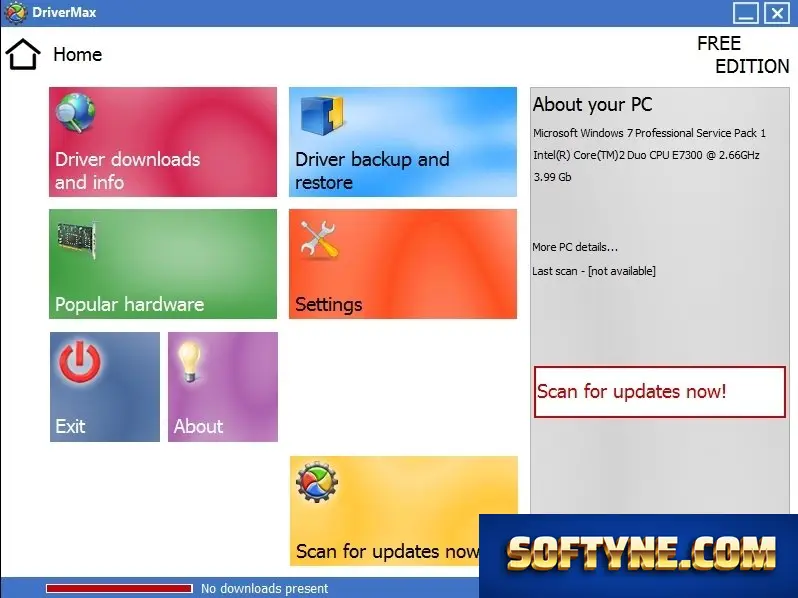Open the Driver backup and restore tile
This screenshot has height=598, width=798.
[x=403, y=142]
